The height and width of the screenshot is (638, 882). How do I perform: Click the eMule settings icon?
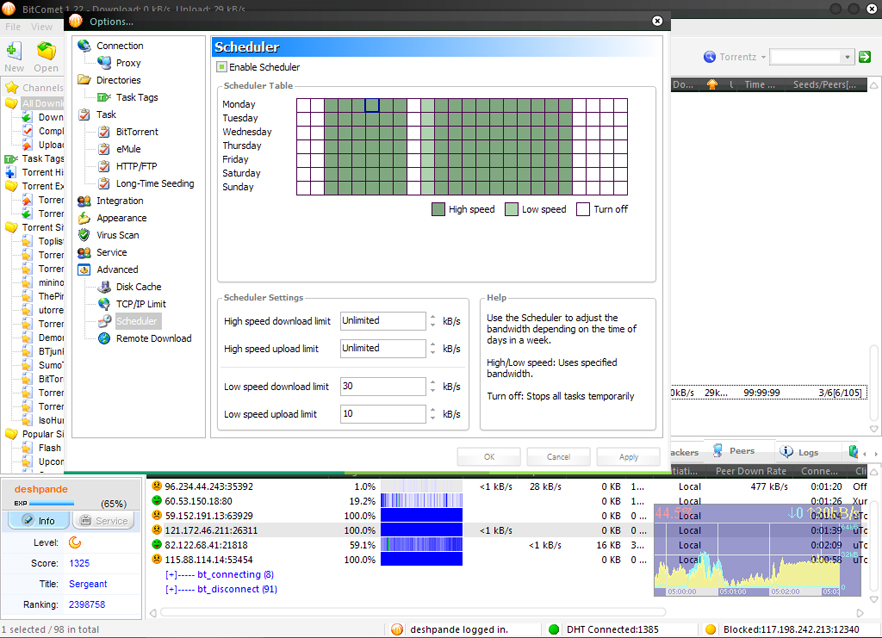[104, 149]
